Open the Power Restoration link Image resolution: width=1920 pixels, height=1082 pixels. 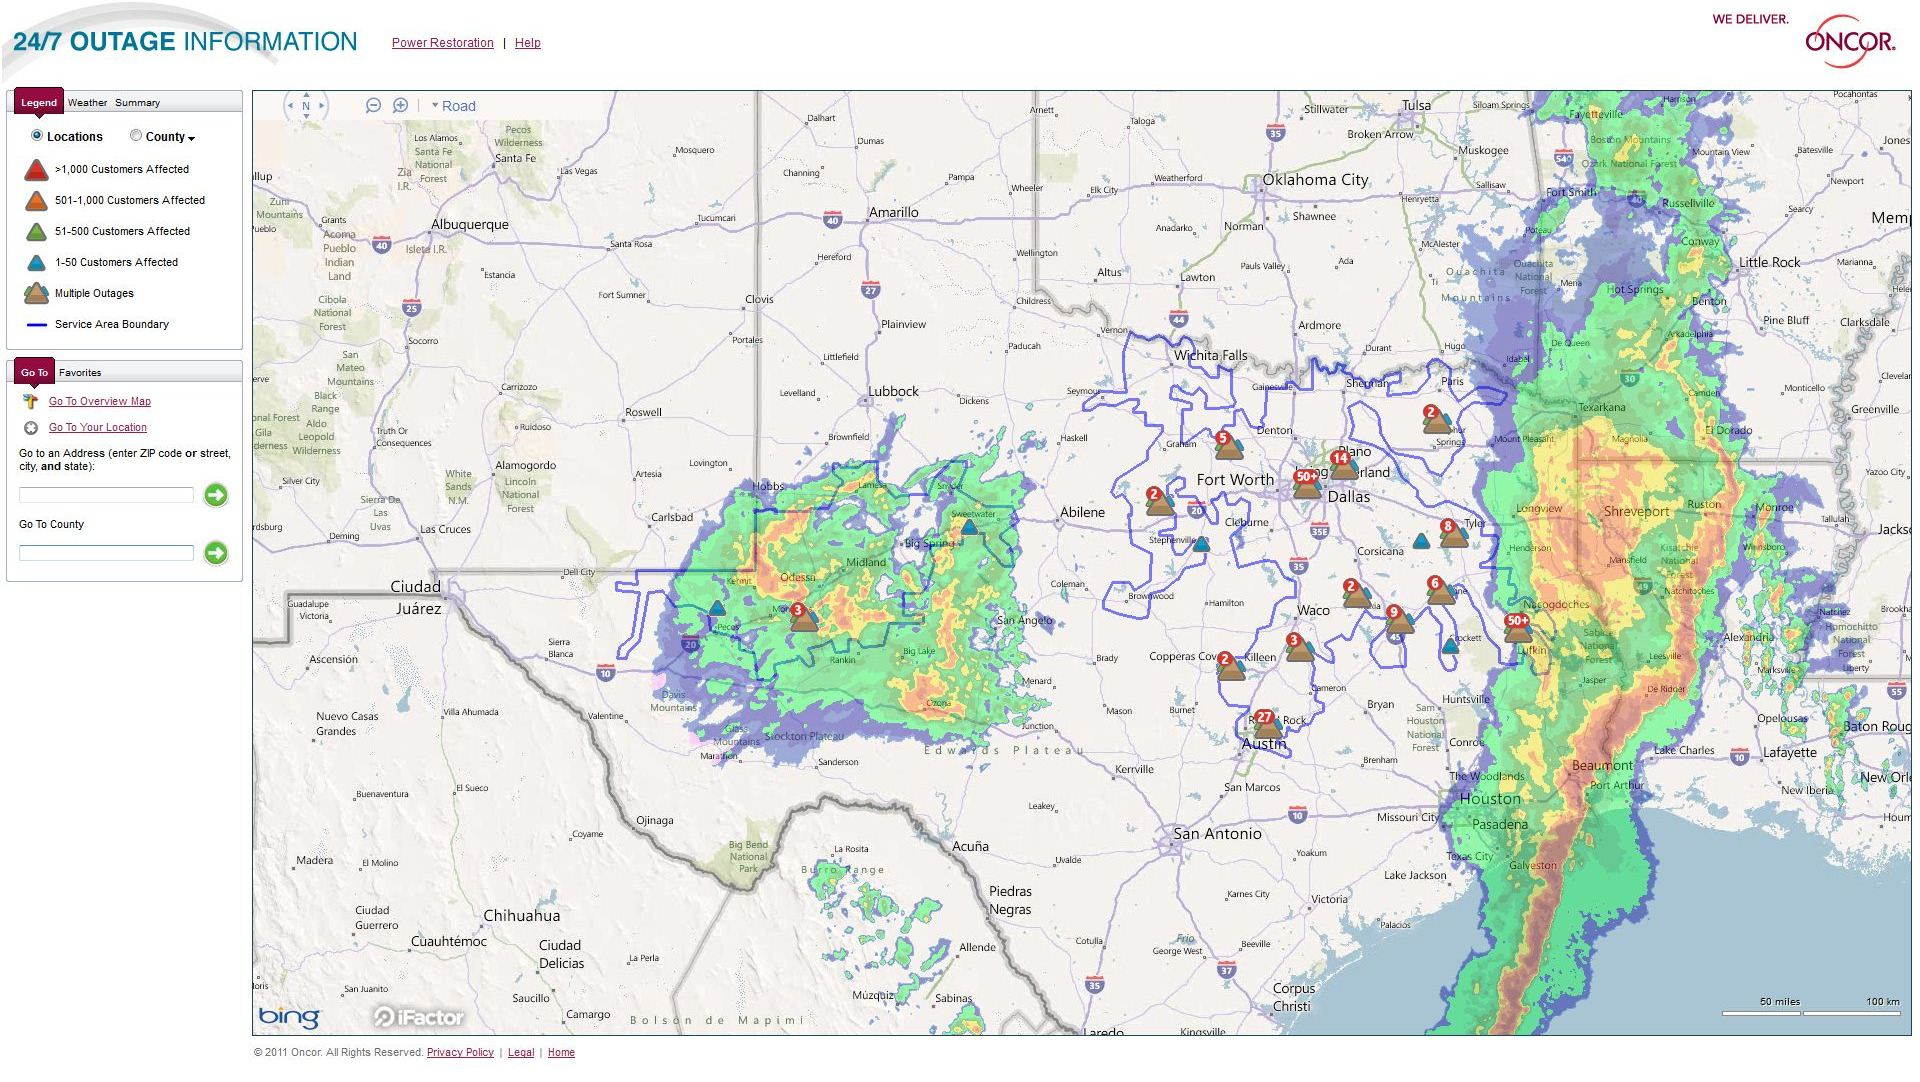point(442,43)
